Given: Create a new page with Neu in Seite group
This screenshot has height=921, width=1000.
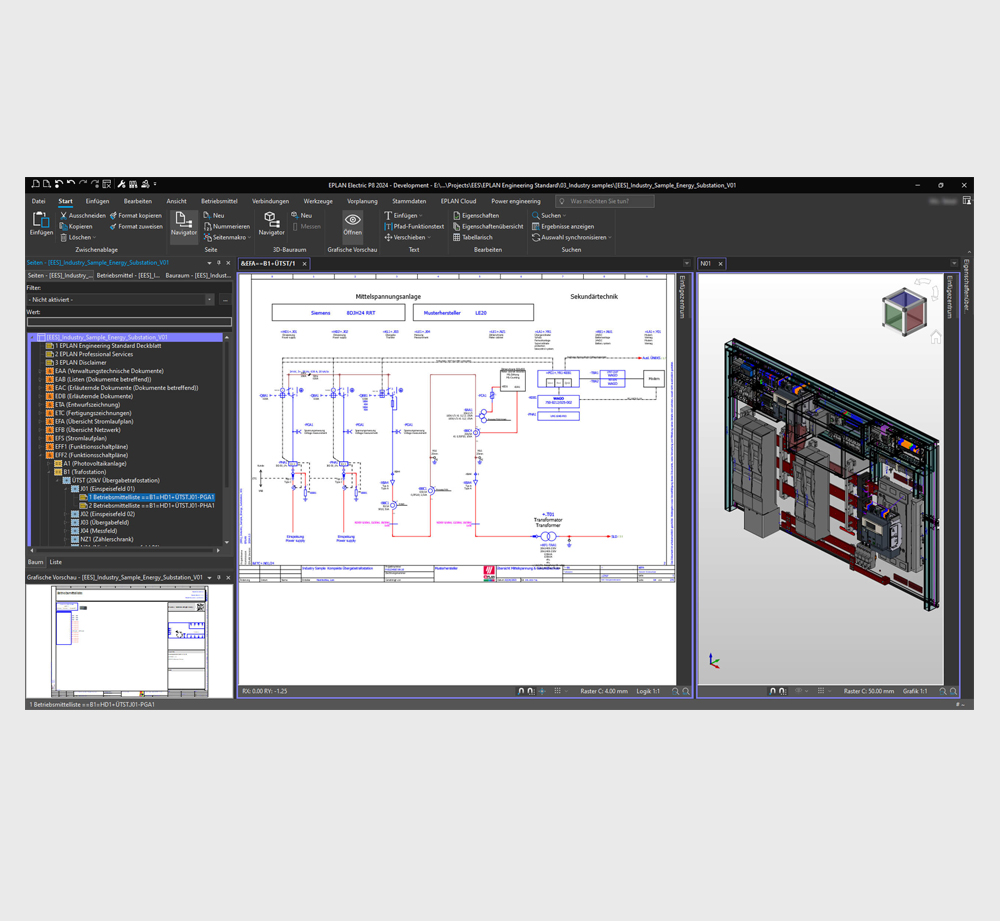Looking at the screenshot, I should pos(214,216).
